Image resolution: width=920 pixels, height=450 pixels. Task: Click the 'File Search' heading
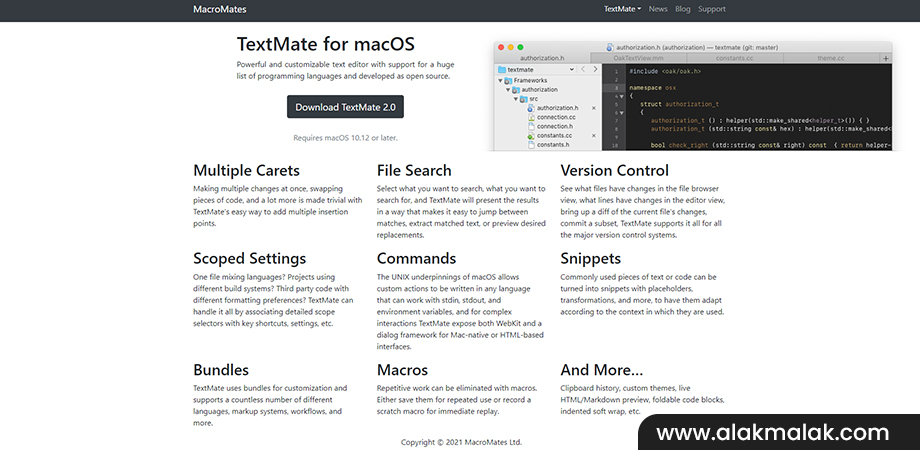pos(414,171)
